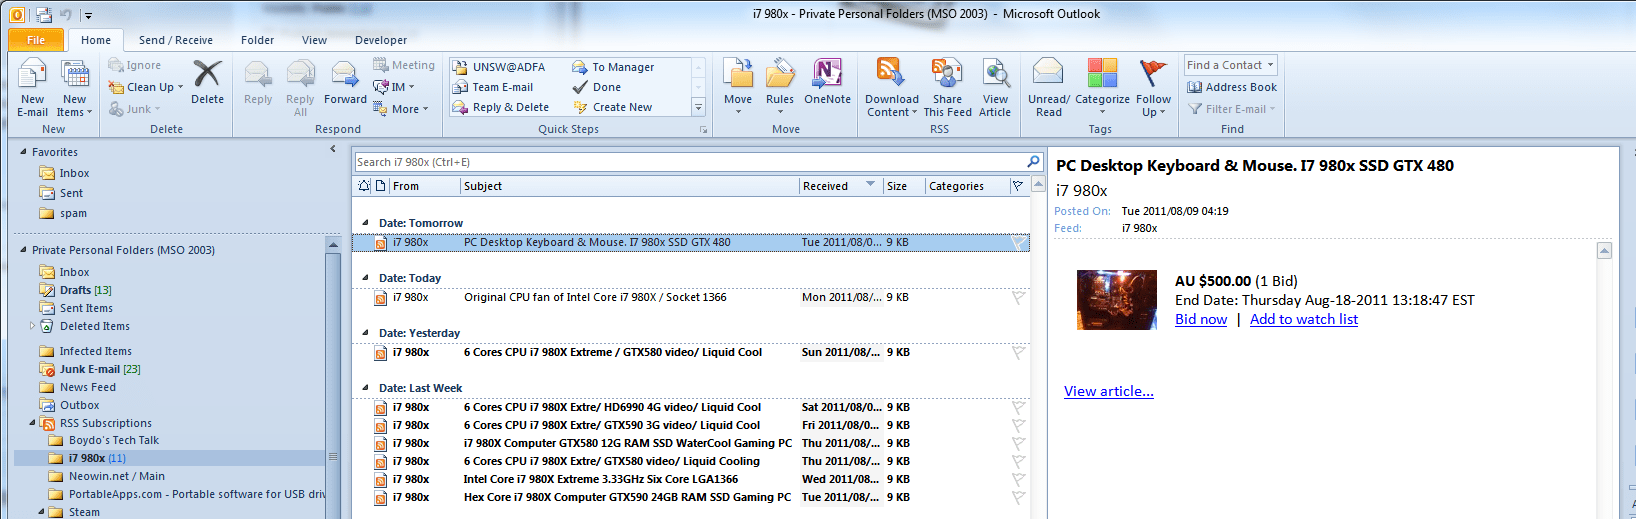The width and height of the screenshot is (1636, 519).
Task: Switch to the Folder tab
Action: 257,40
